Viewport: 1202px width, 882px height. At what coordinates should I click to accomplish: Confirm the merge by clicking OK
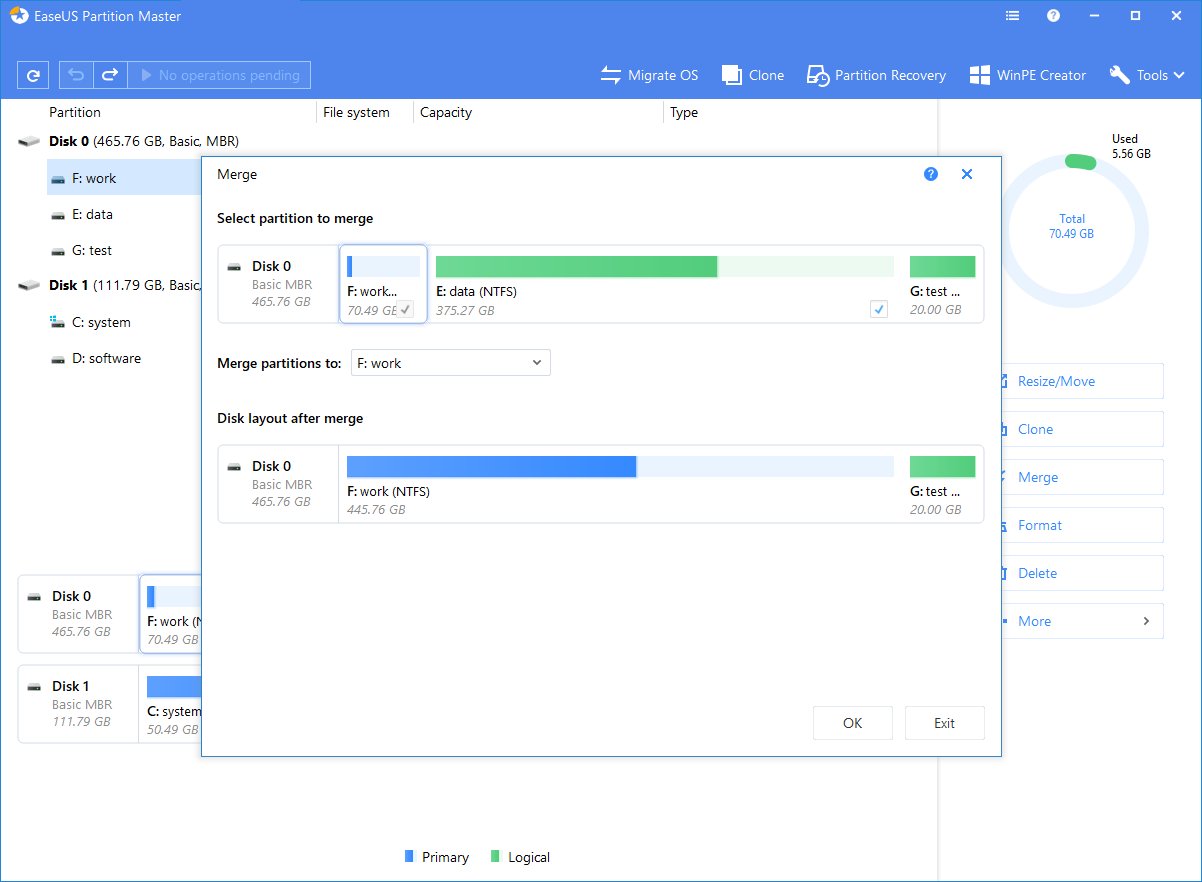[x=852, y=722]
